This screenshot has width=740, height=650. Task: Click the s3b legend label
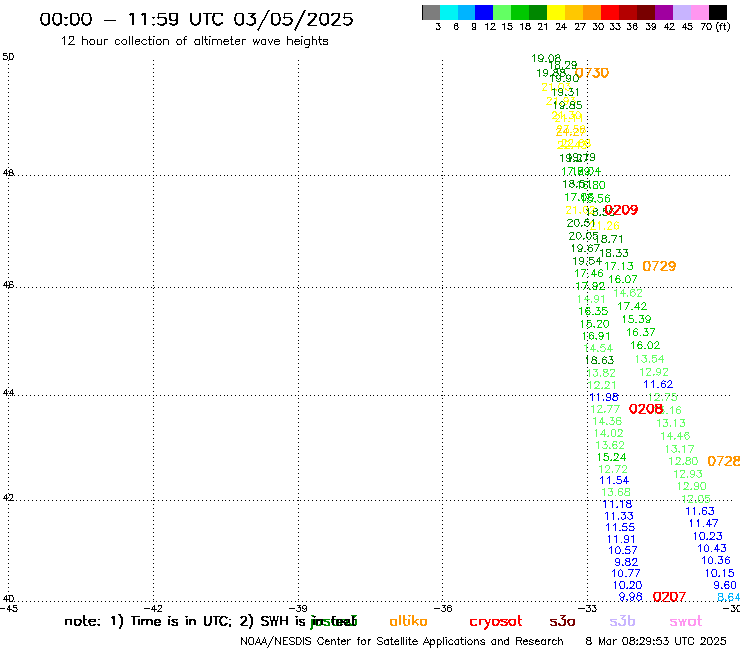[622, 621]
